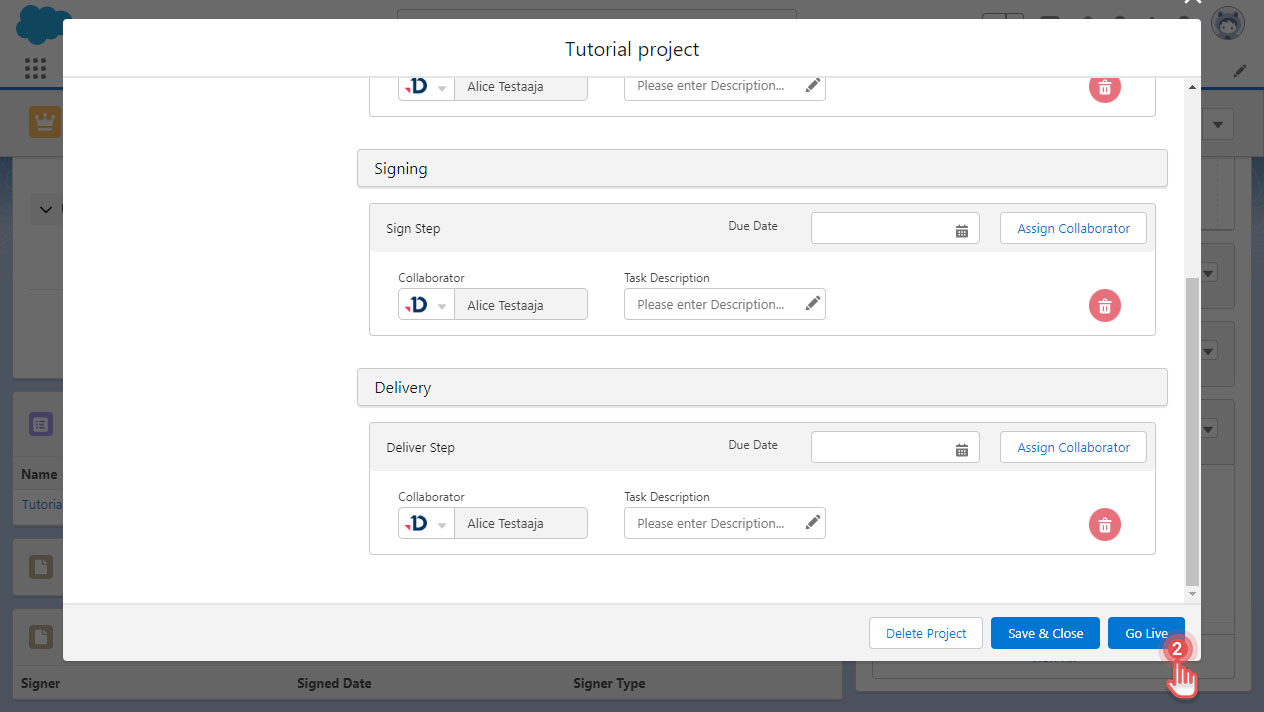Click the pencil icon in the topmost step

pos(813,86)
